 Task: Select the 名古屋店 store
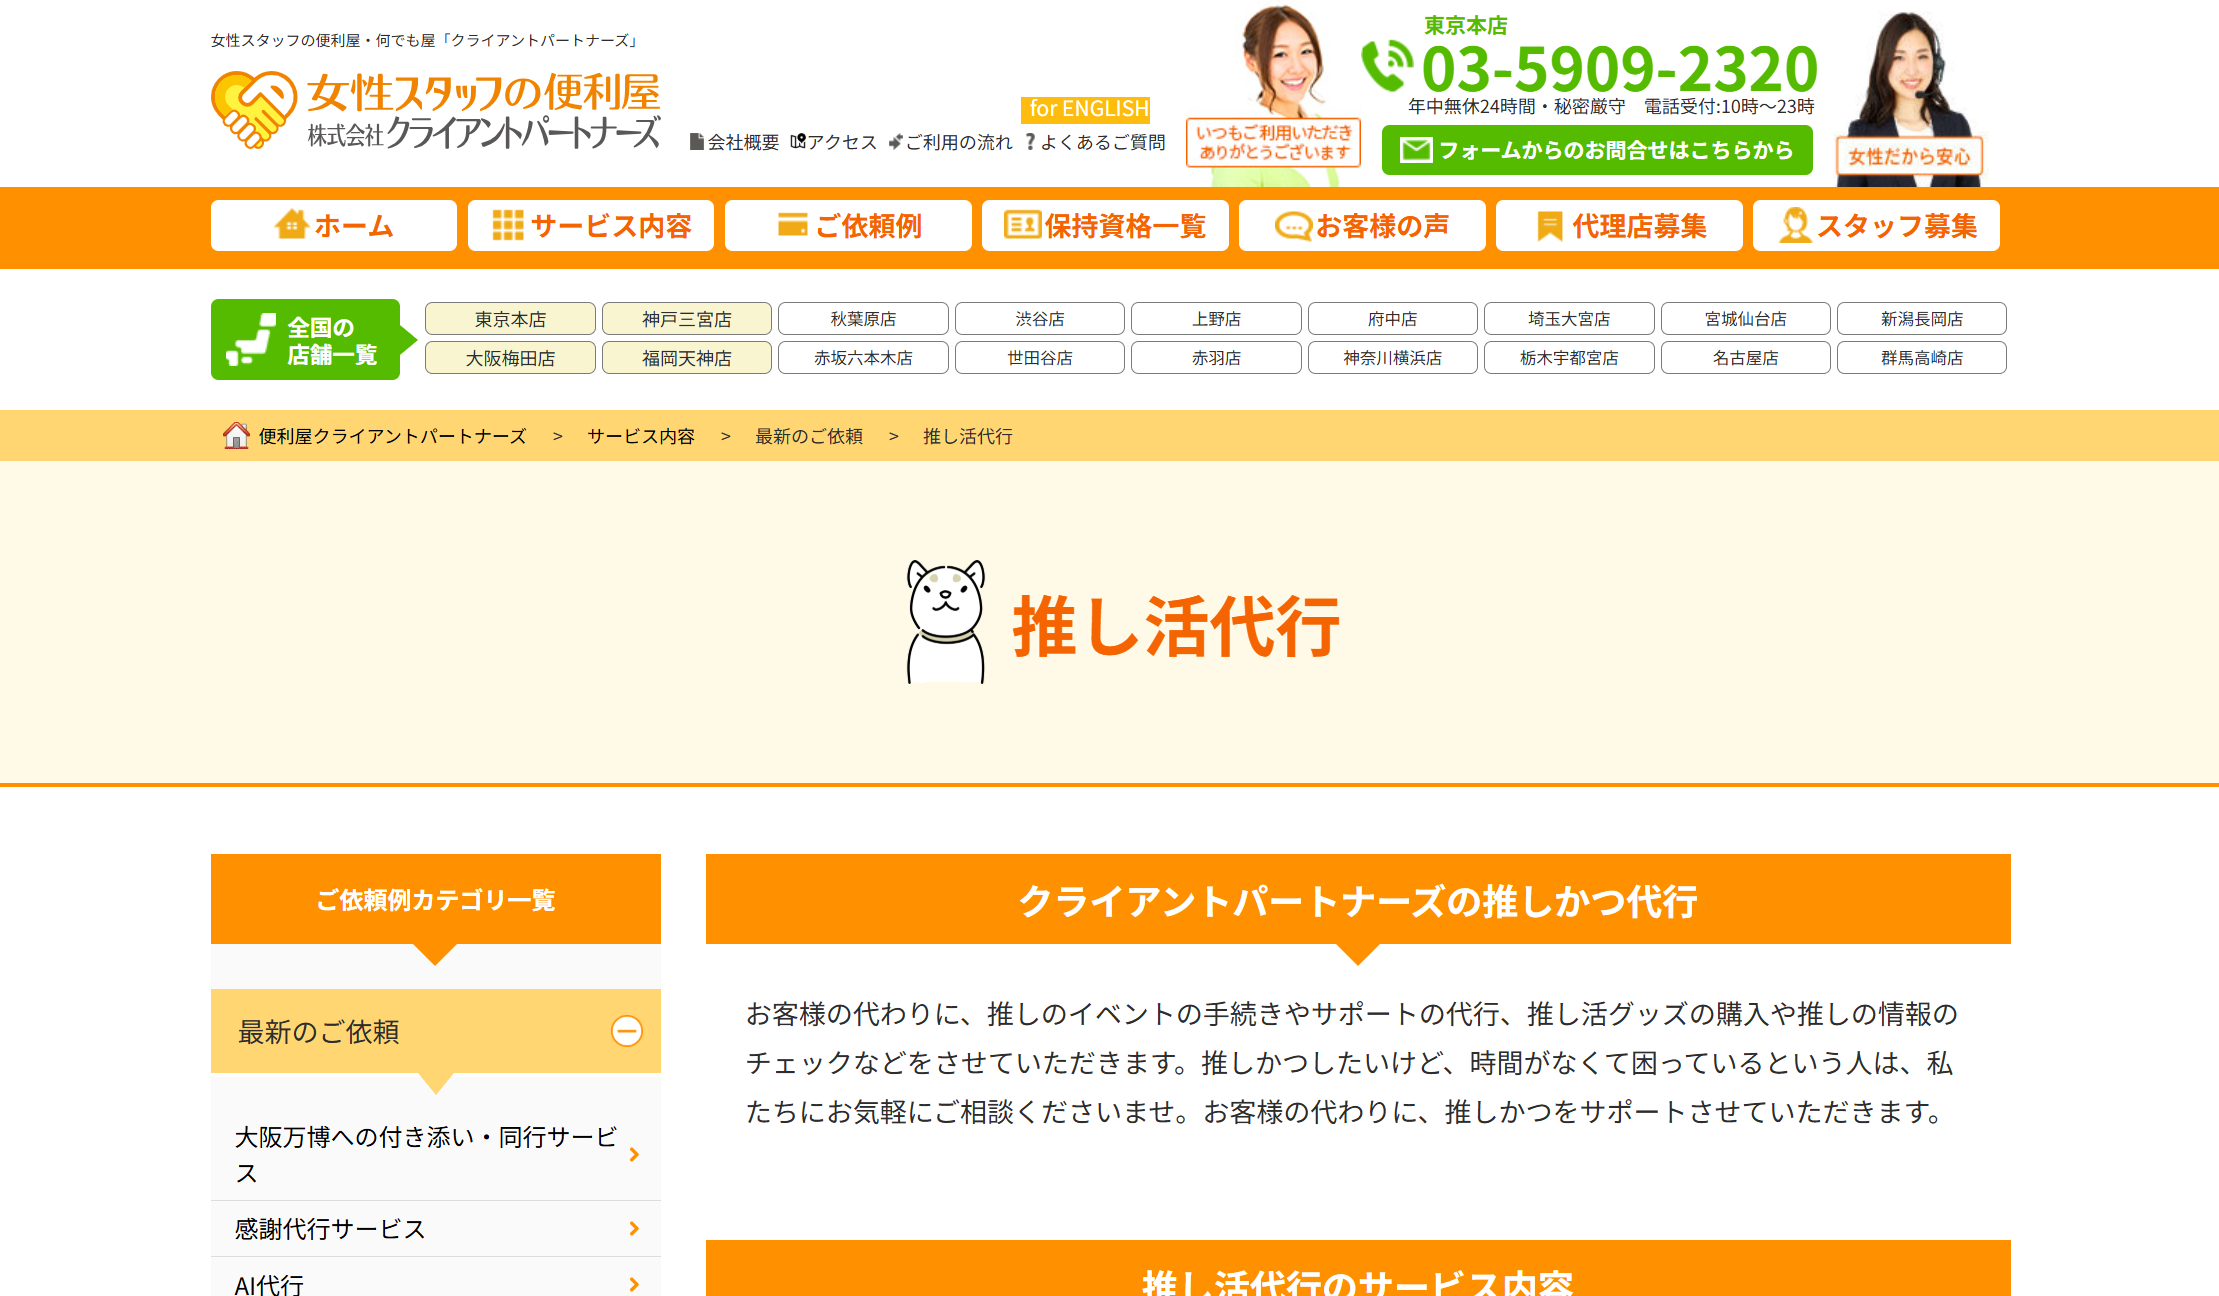tap(1746, 358)
